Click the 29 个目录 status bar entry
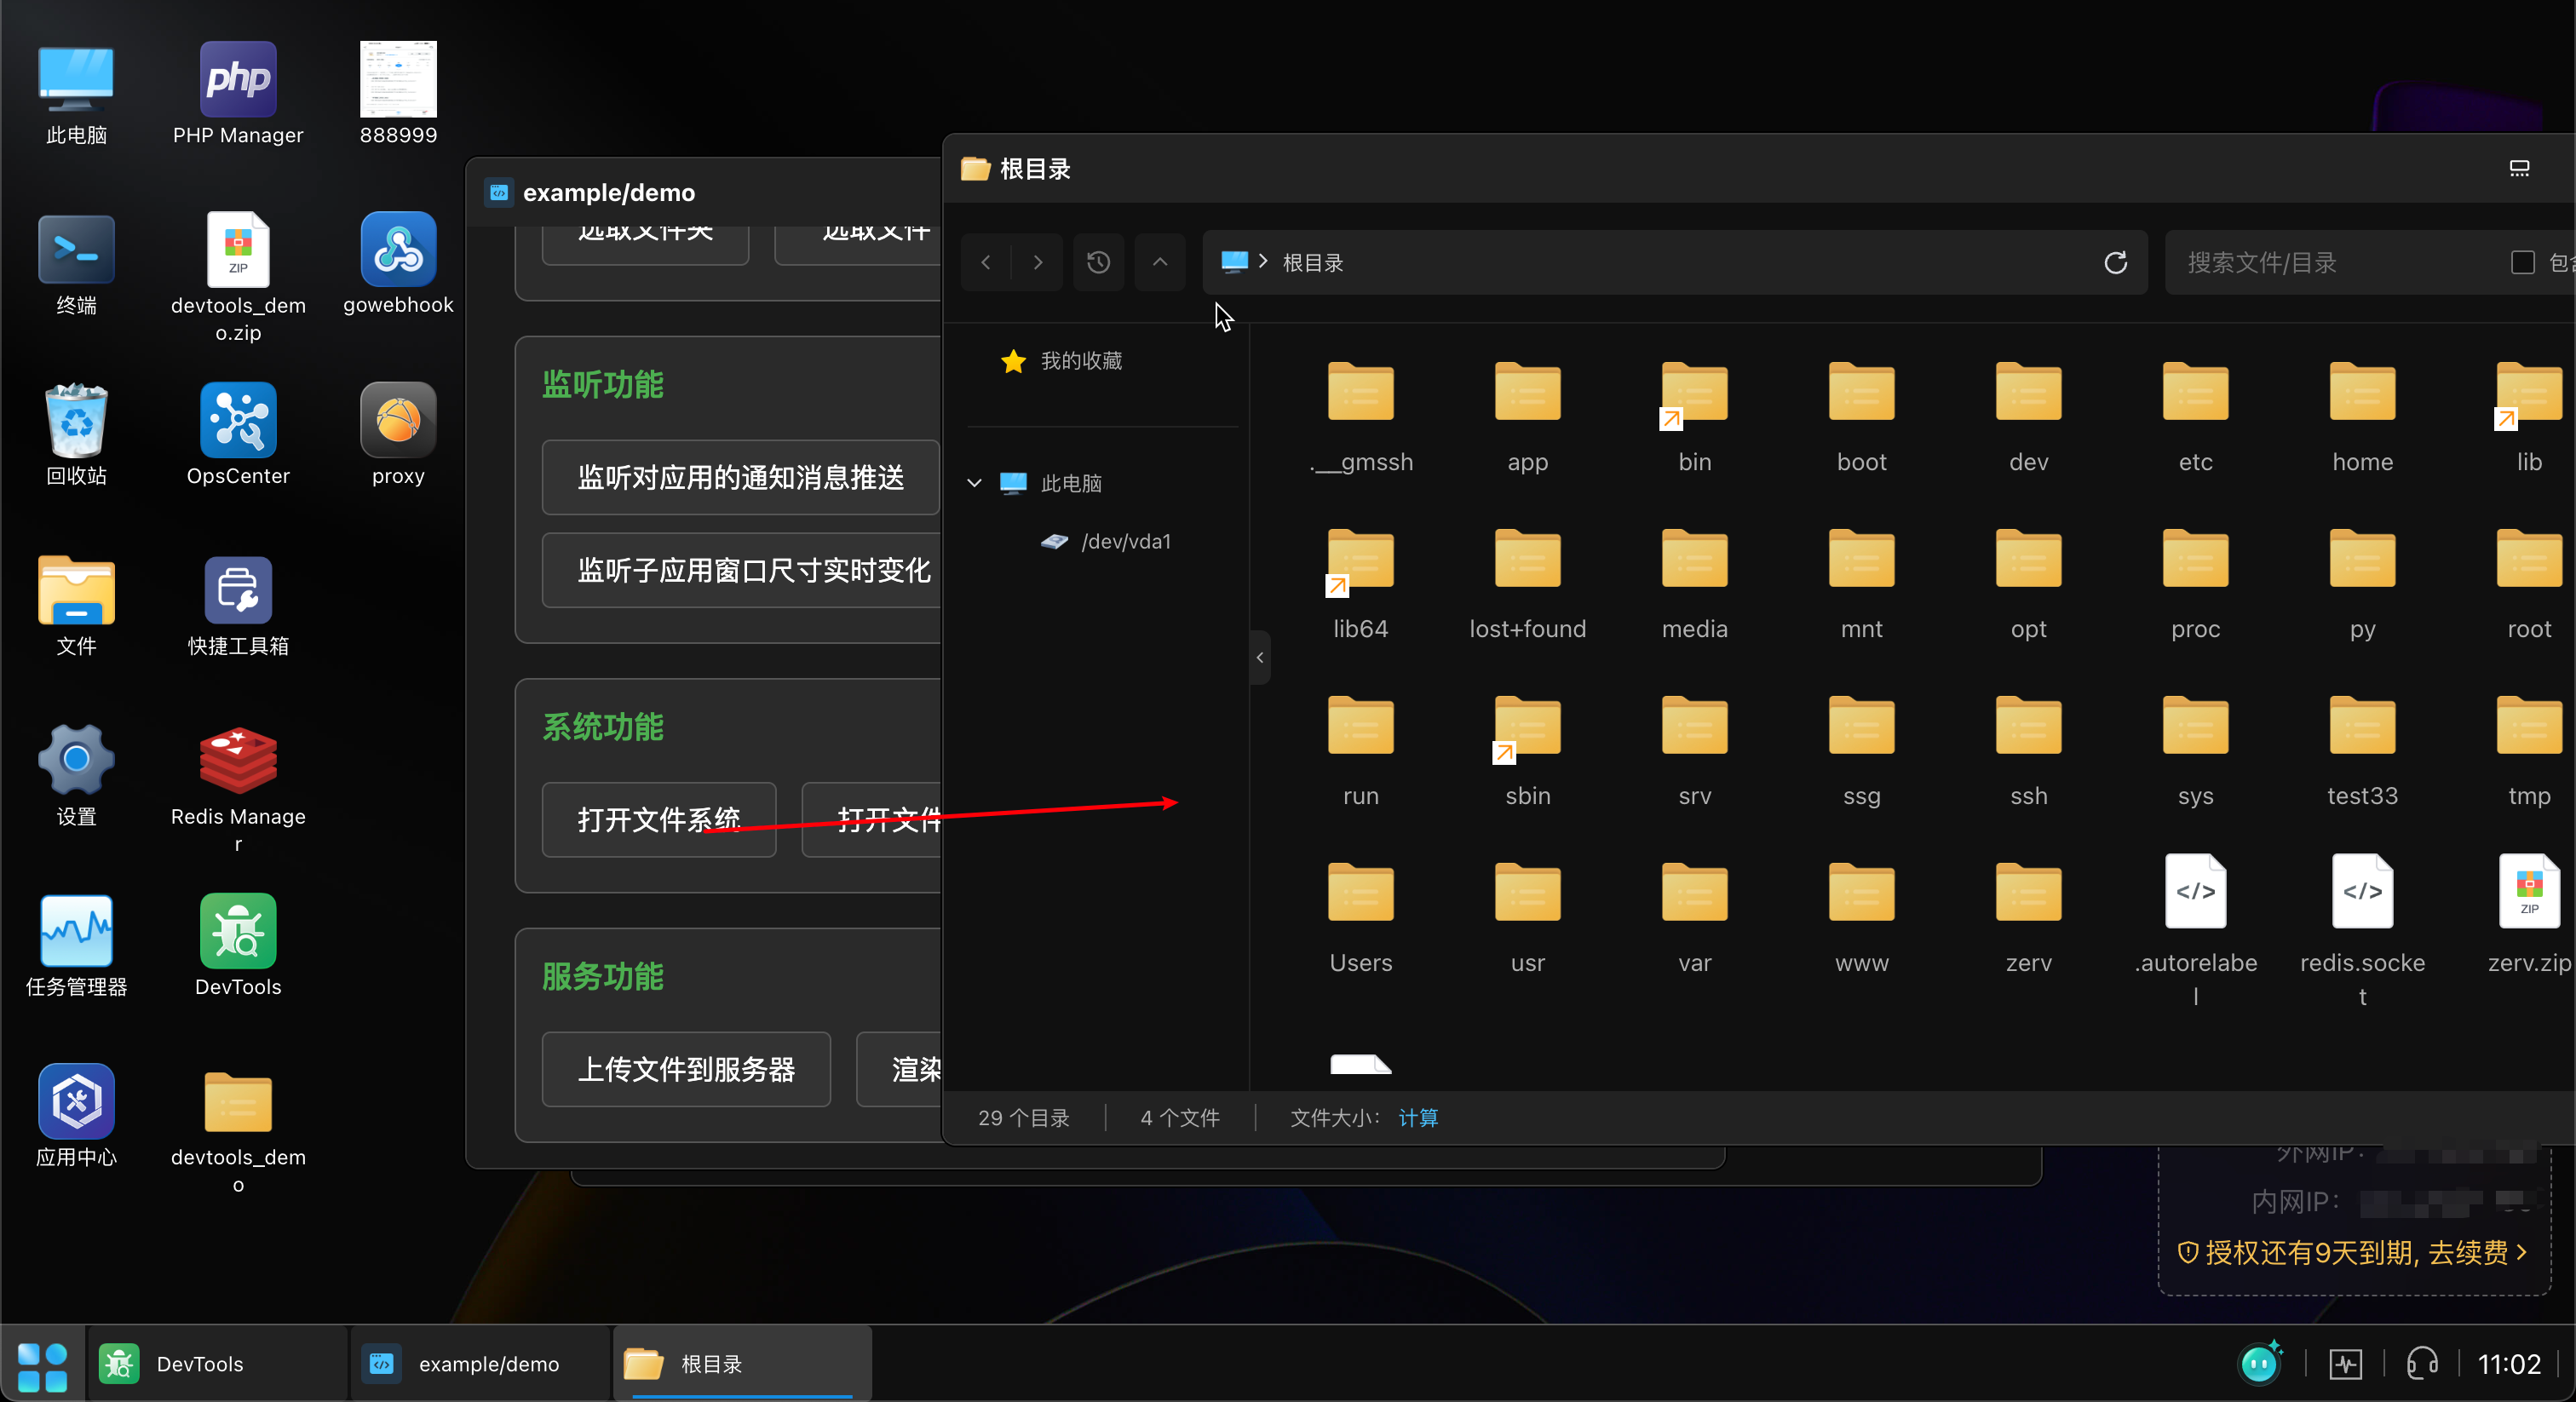This screenshot has height=1402, width=2576. pyautogui.click(x=1023, y=1117)
